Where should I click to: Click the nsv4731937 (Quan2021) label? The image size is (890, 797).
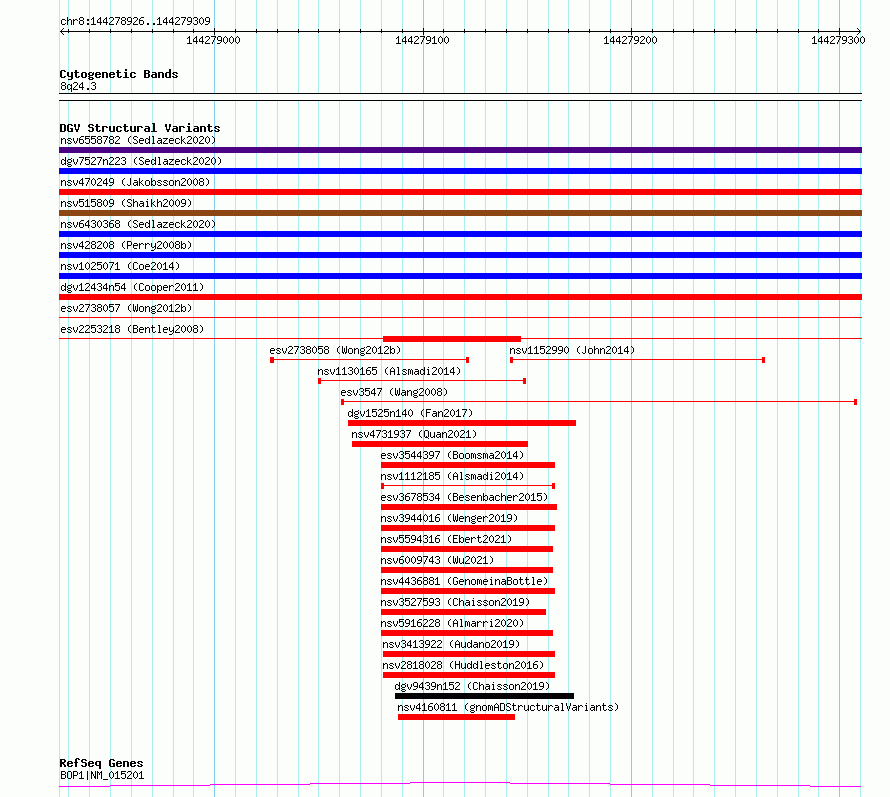414,434
